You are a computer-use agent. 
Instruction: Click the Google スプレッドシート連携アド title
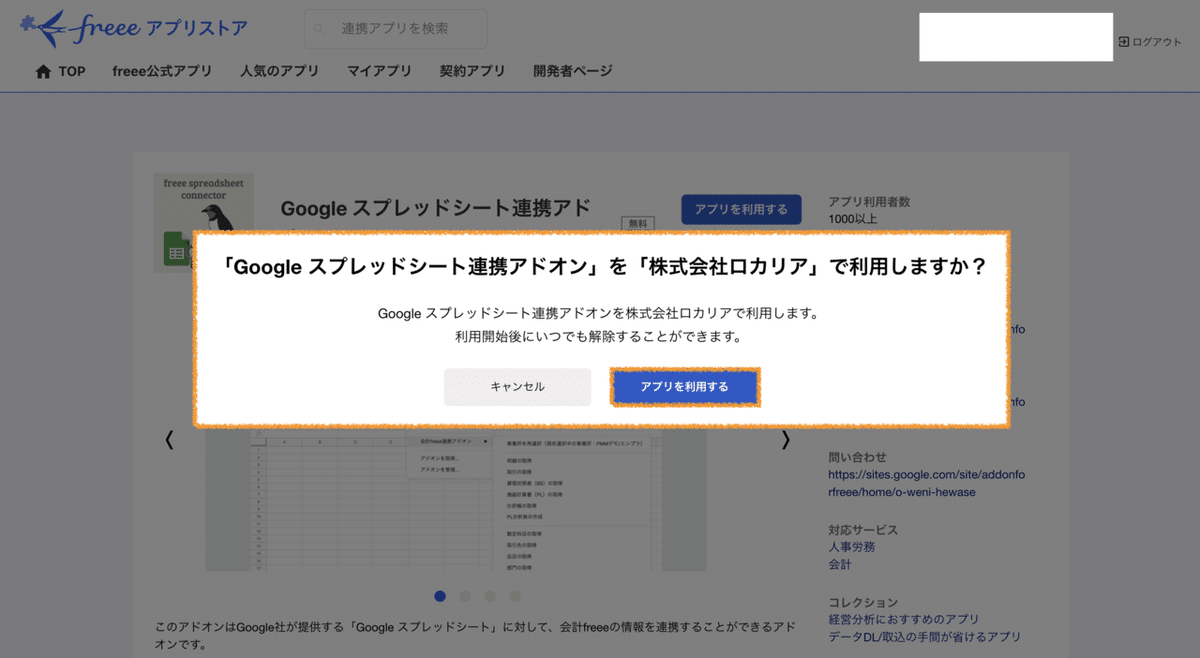point(435,208)
